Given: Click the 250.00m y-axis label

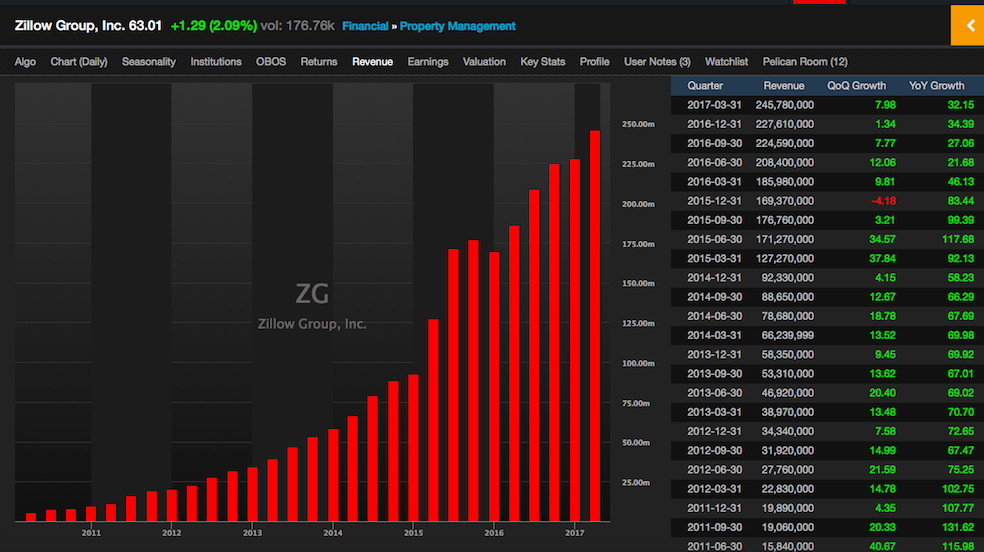Looking at the screenshot, I should pos(638,124).
